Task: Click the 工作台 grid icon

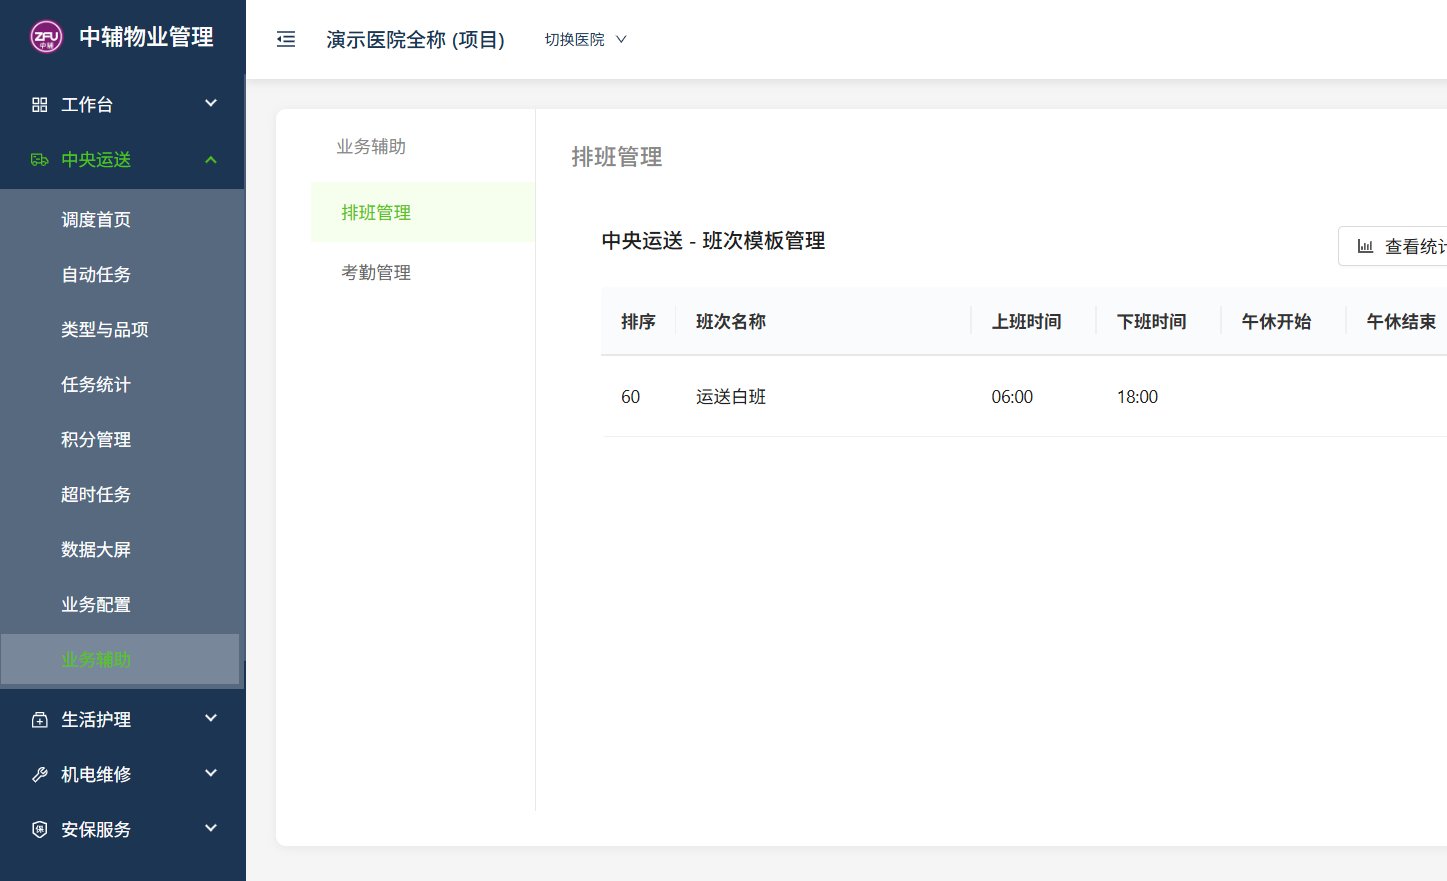Action: (40, 104)
